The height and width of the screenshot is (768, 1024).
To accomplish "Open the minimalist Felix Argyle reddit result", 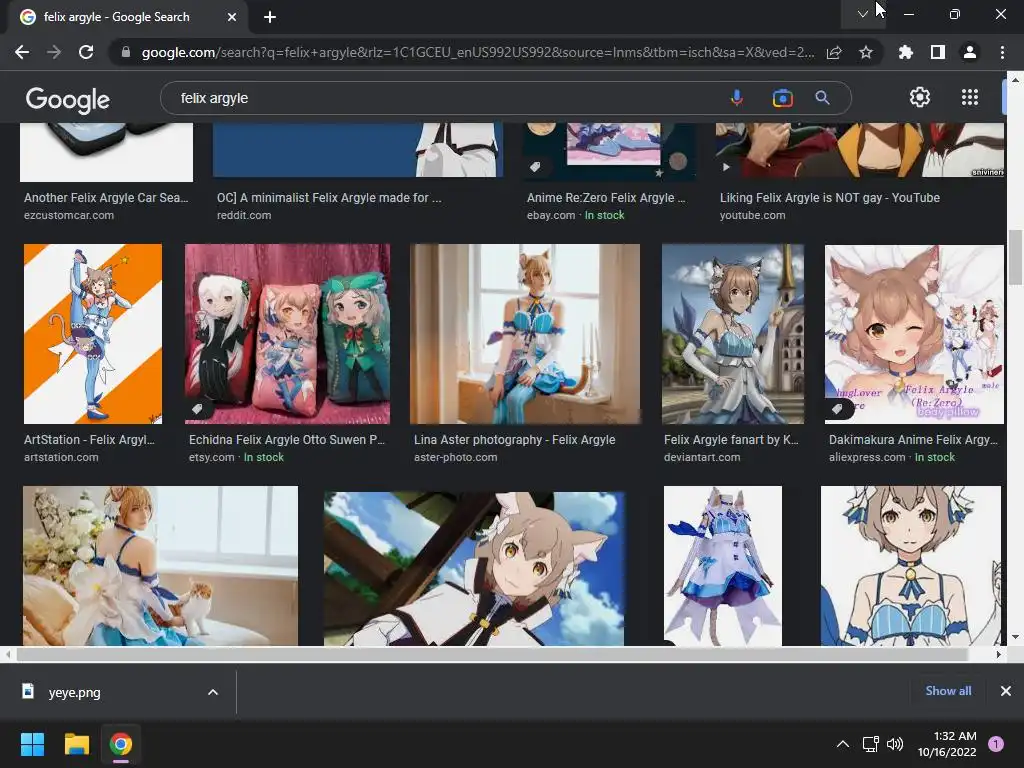I will click(x=329, y=197).
